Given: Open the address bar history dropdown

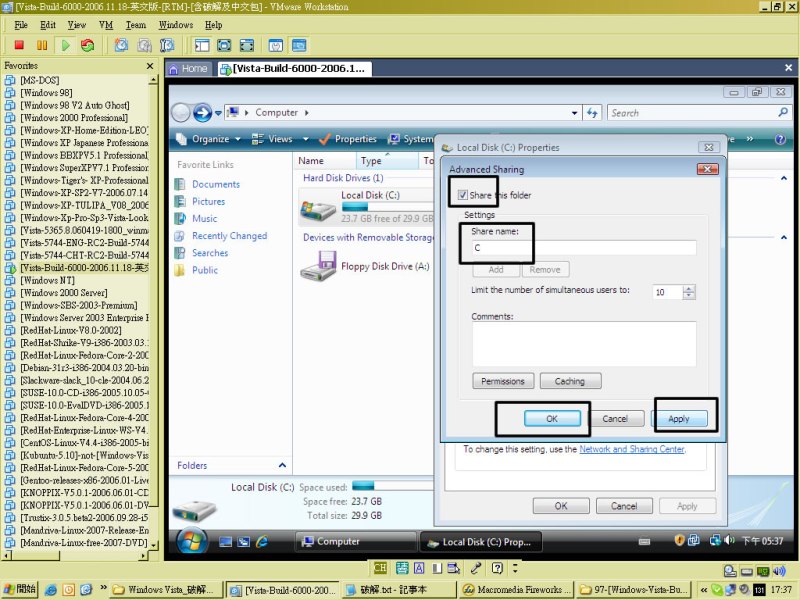Looking at the screenshot, I should 574,113.
